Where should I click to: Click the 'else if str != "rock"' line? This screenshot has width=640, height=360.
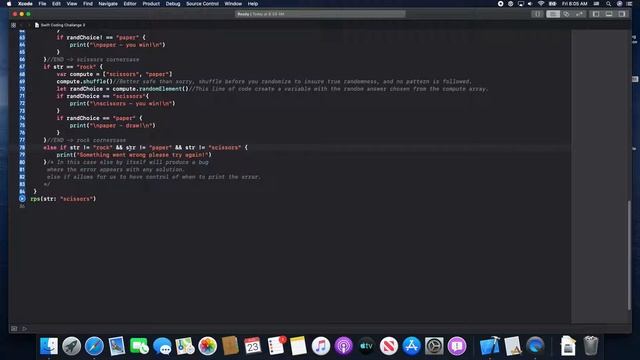click(x=145, y=147)
